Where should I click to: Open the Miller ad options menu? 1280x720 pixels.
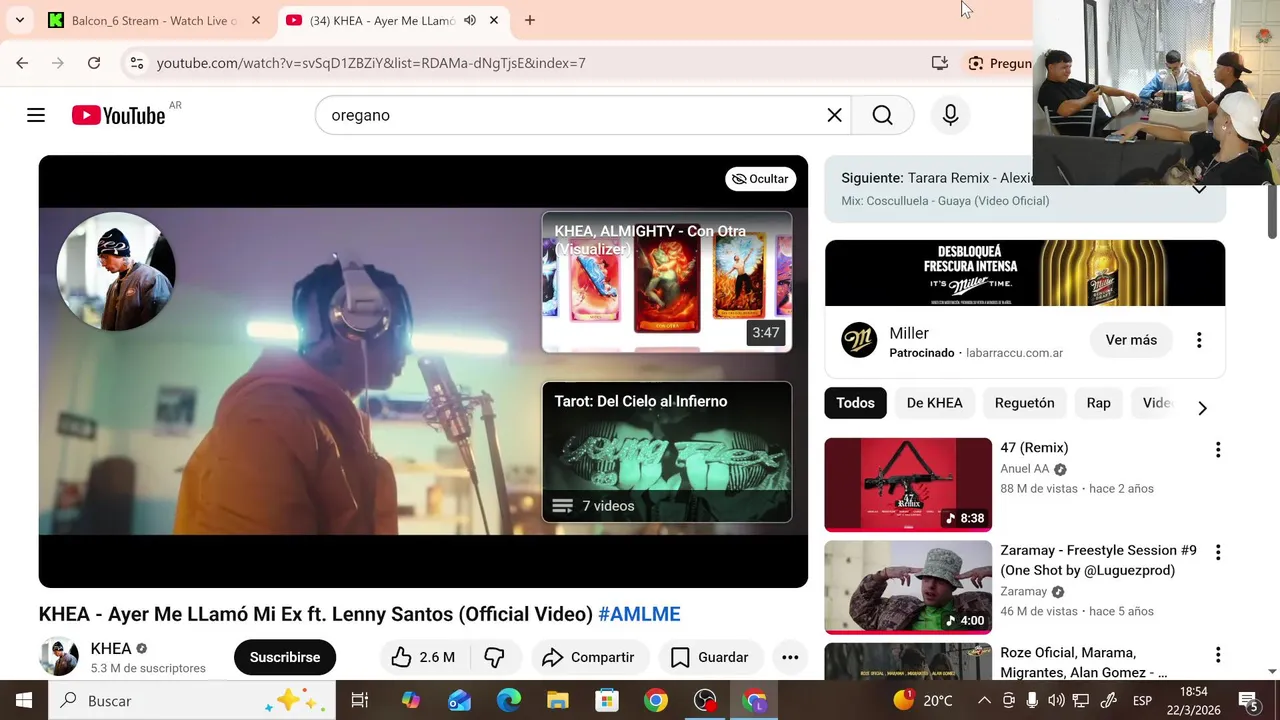(x=1199, y=340)
